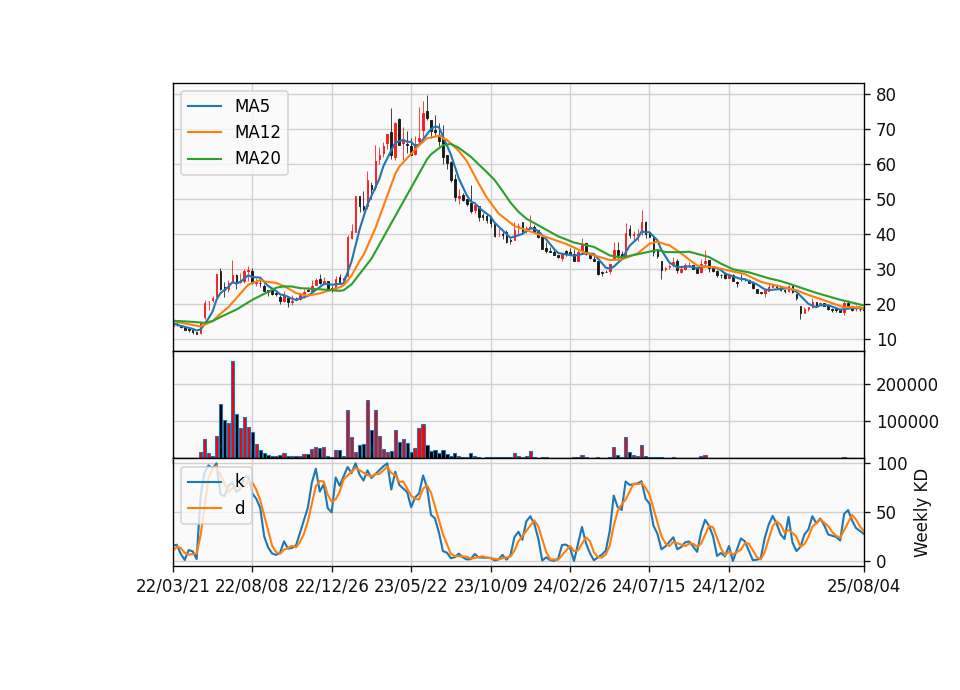This screenshot has width=960, height=690.
Task: Click the price axis value 20
Action: [x=886, y=304]
